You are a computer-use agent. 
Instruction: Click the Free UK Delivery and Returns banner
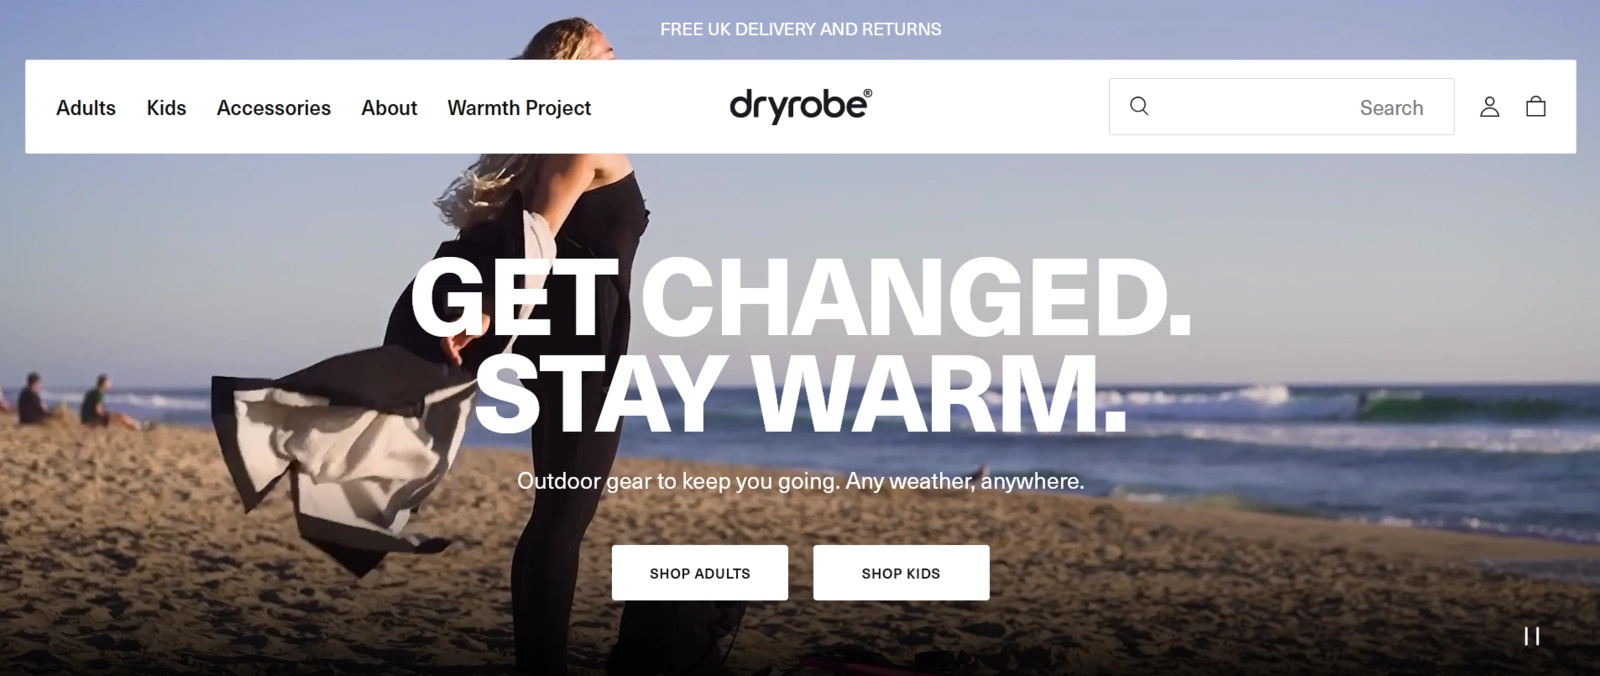[x=800, y=29]
